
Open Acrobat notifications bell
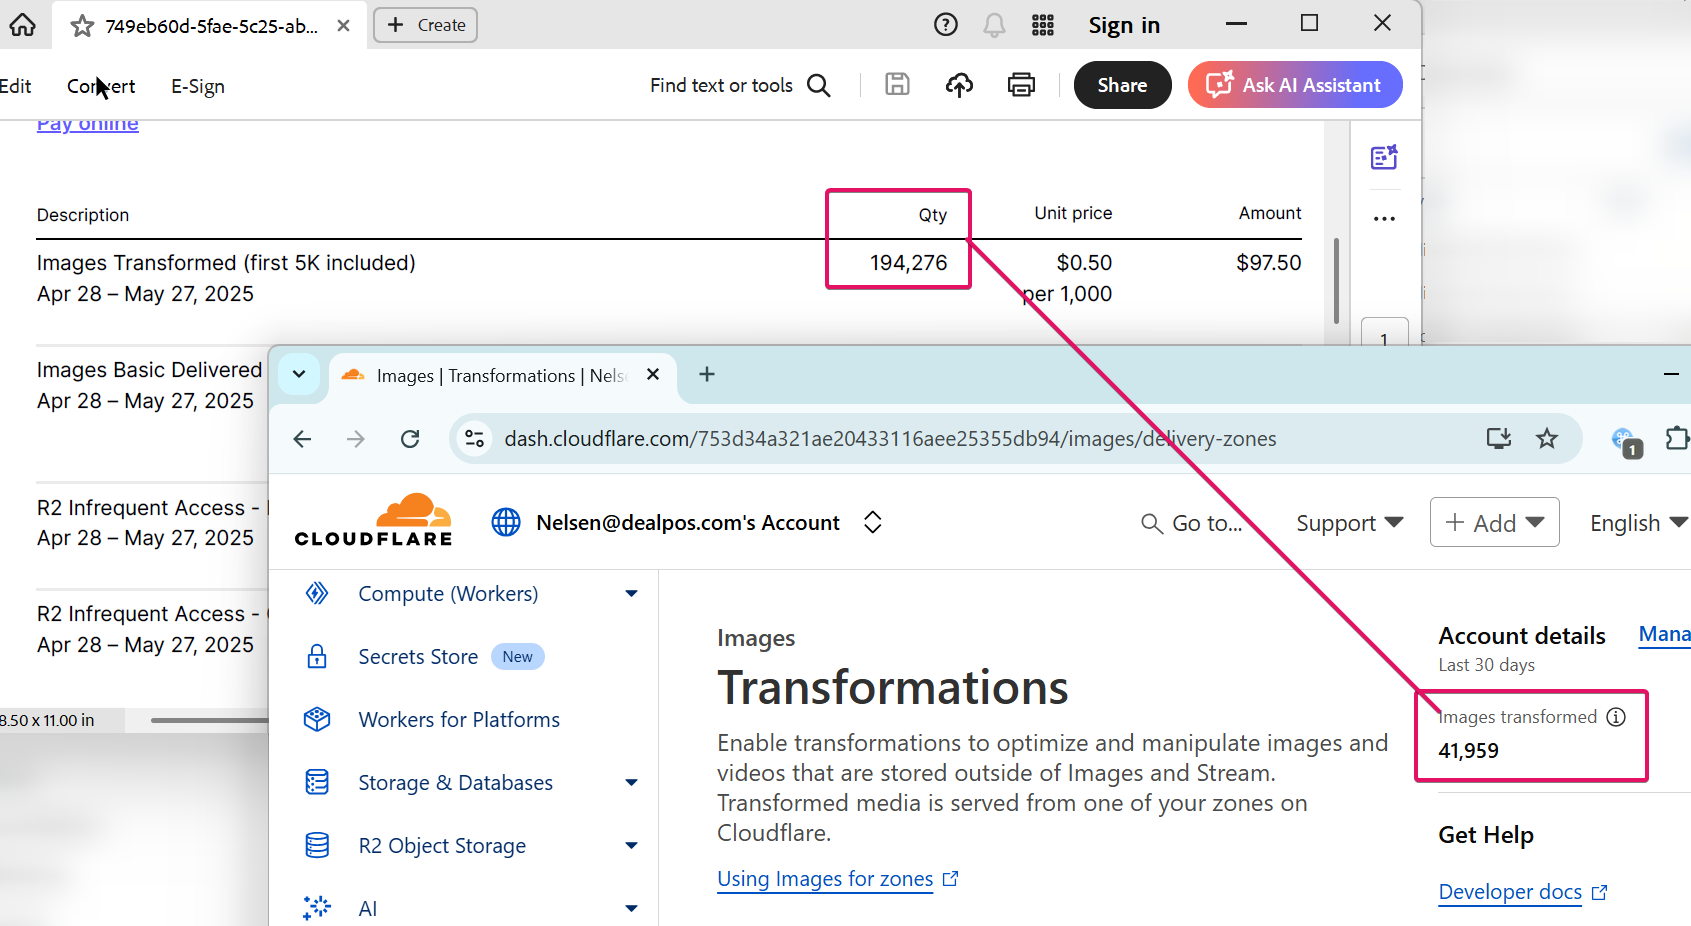(994, 25)
